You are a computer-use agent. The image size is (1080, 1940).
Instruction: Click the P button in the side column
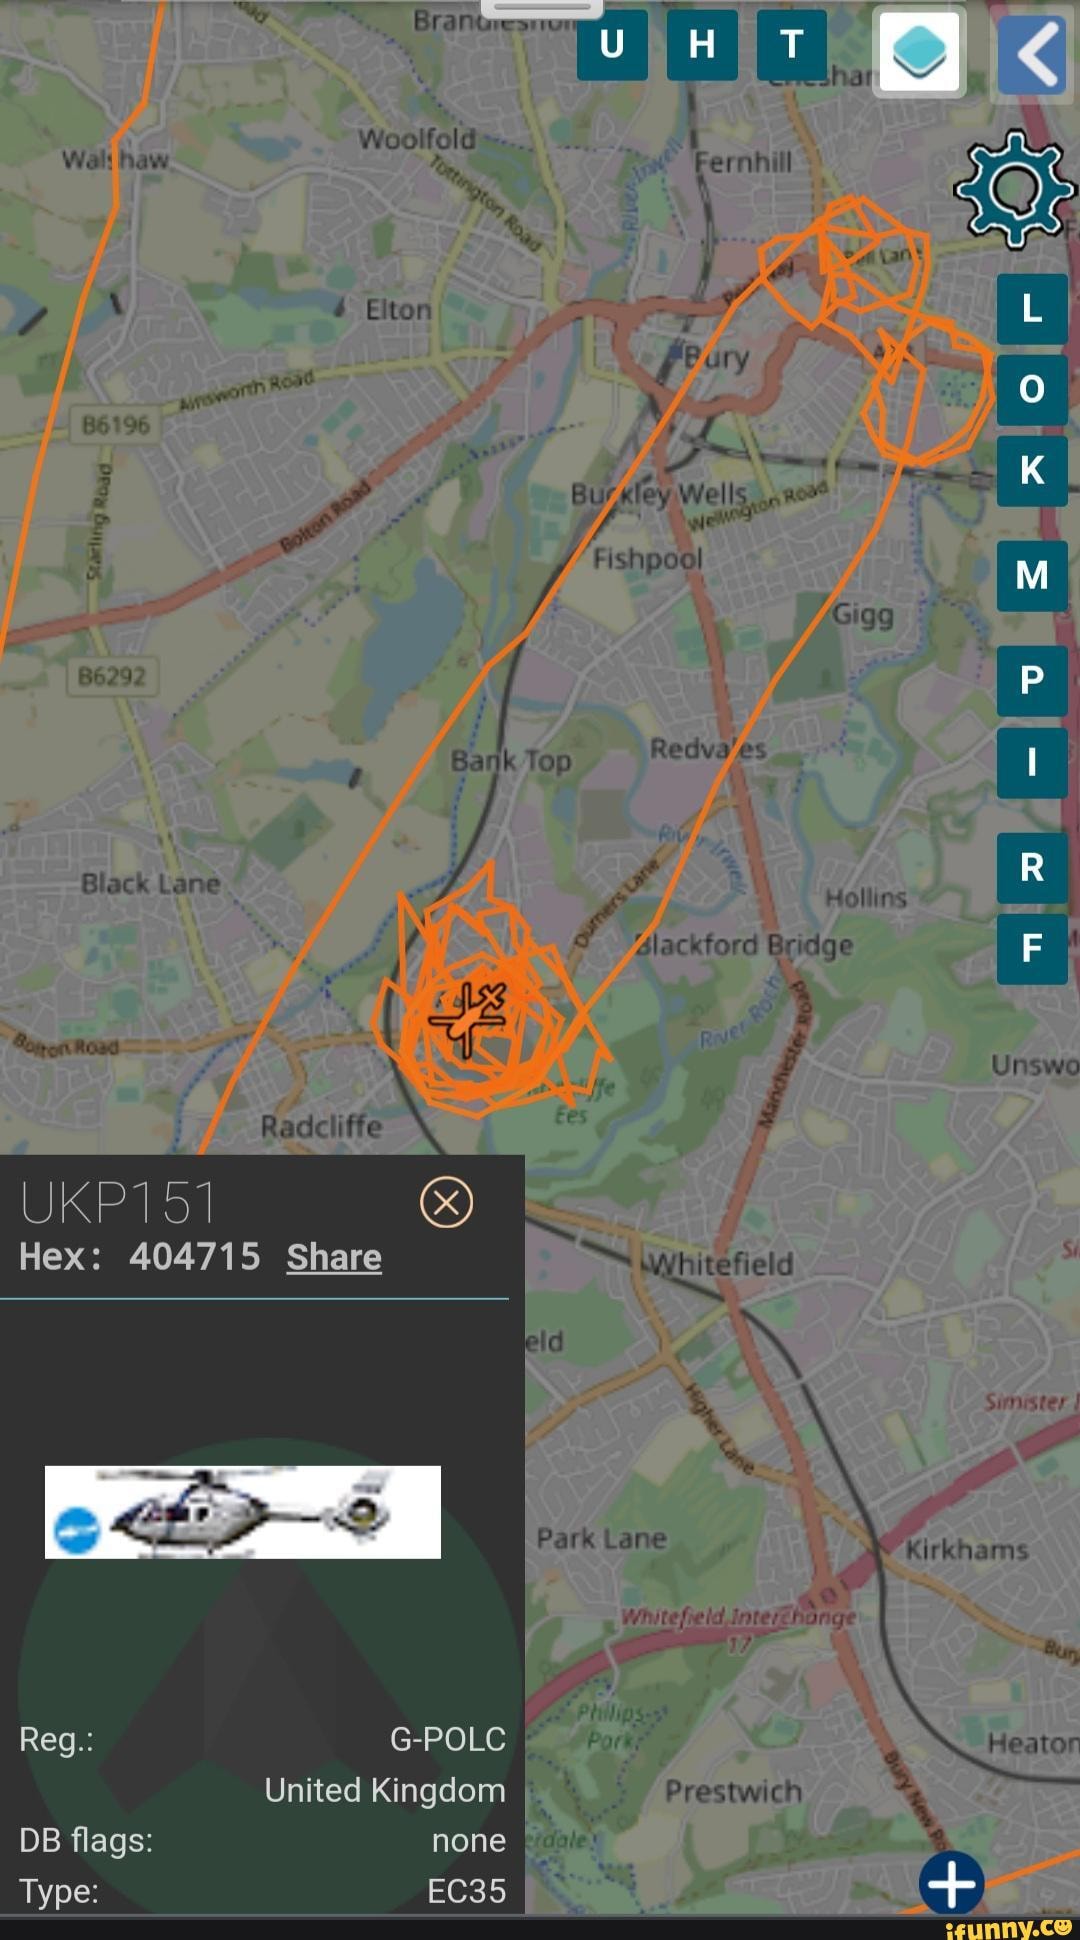1032,681
